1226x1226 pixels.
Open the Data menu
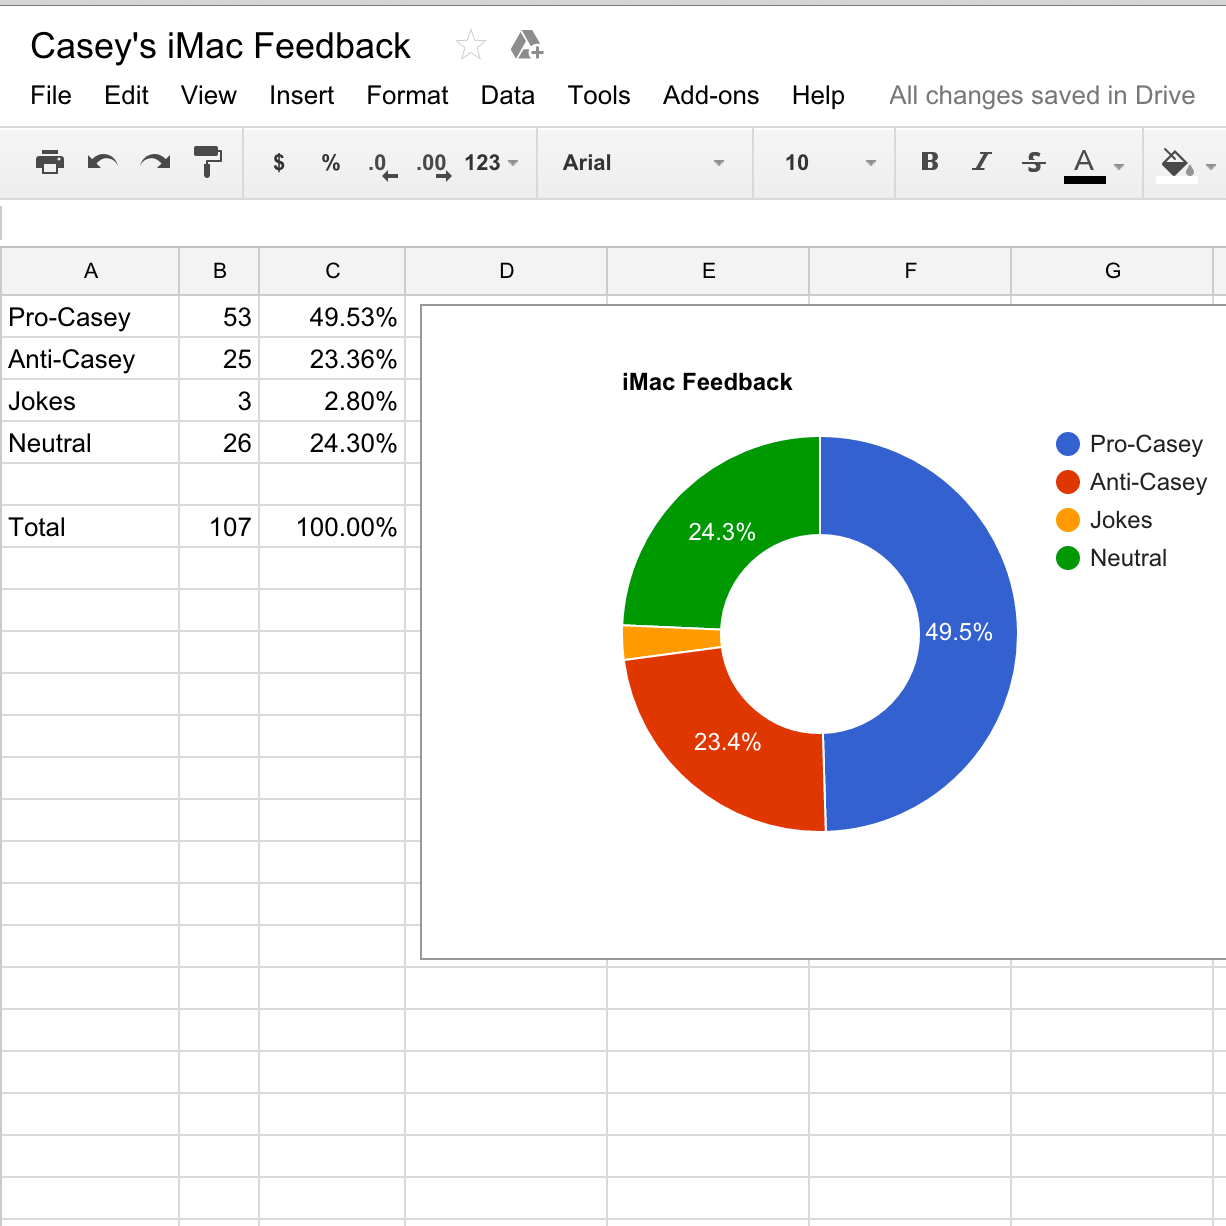[507, 95]
